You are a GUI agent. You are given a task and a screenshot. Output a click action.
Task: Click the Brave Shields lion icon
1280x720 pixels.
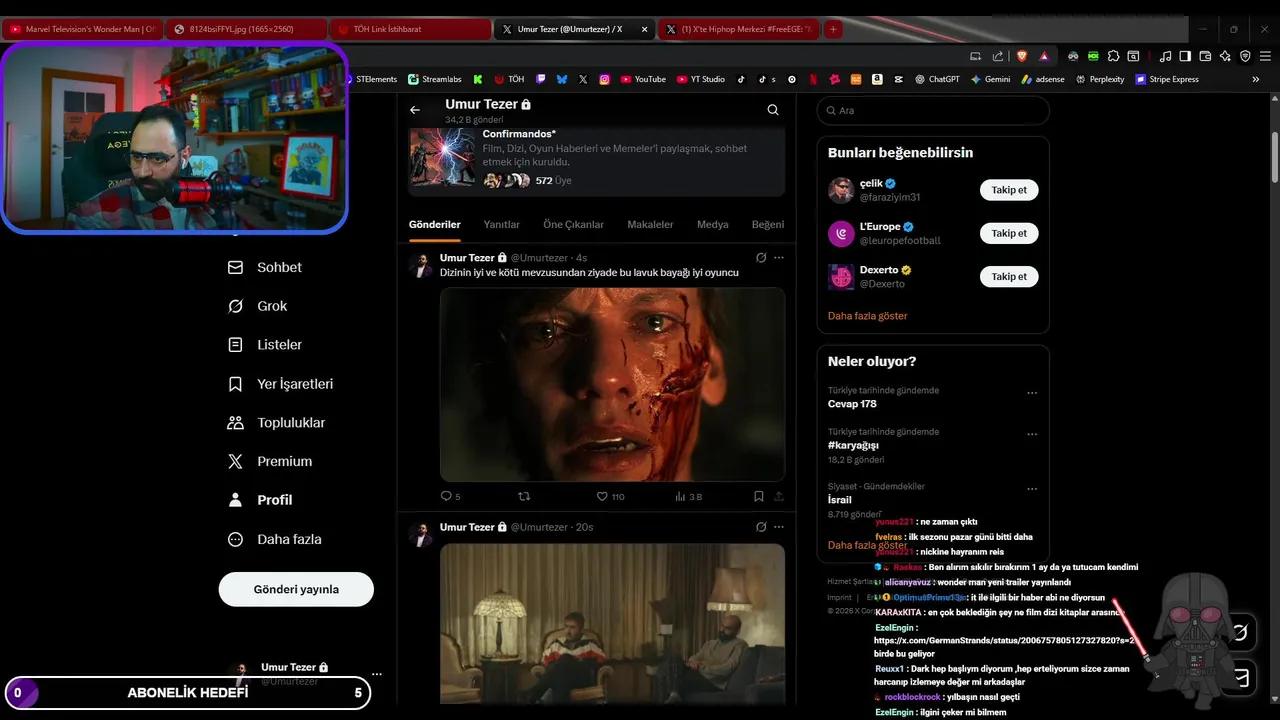[x=1022, y=56]
